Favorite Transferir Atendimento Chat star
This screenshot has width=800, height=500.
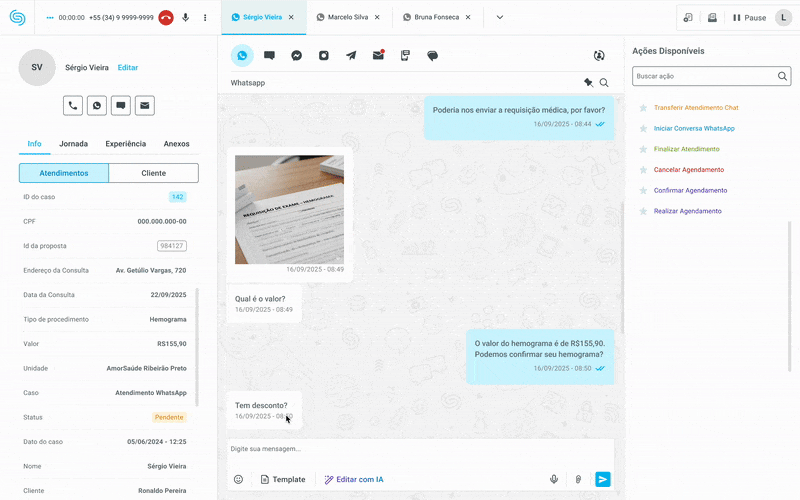click(x=643, y=108)
